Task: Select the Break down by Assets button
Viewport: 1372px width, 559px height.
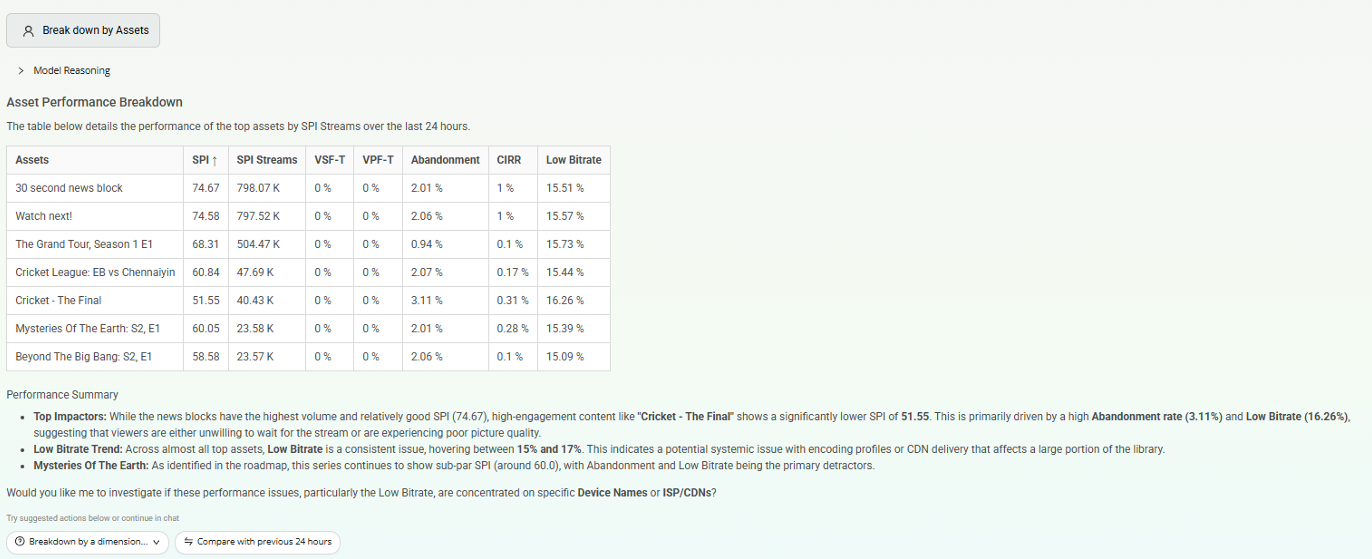Action: [83, 31]
